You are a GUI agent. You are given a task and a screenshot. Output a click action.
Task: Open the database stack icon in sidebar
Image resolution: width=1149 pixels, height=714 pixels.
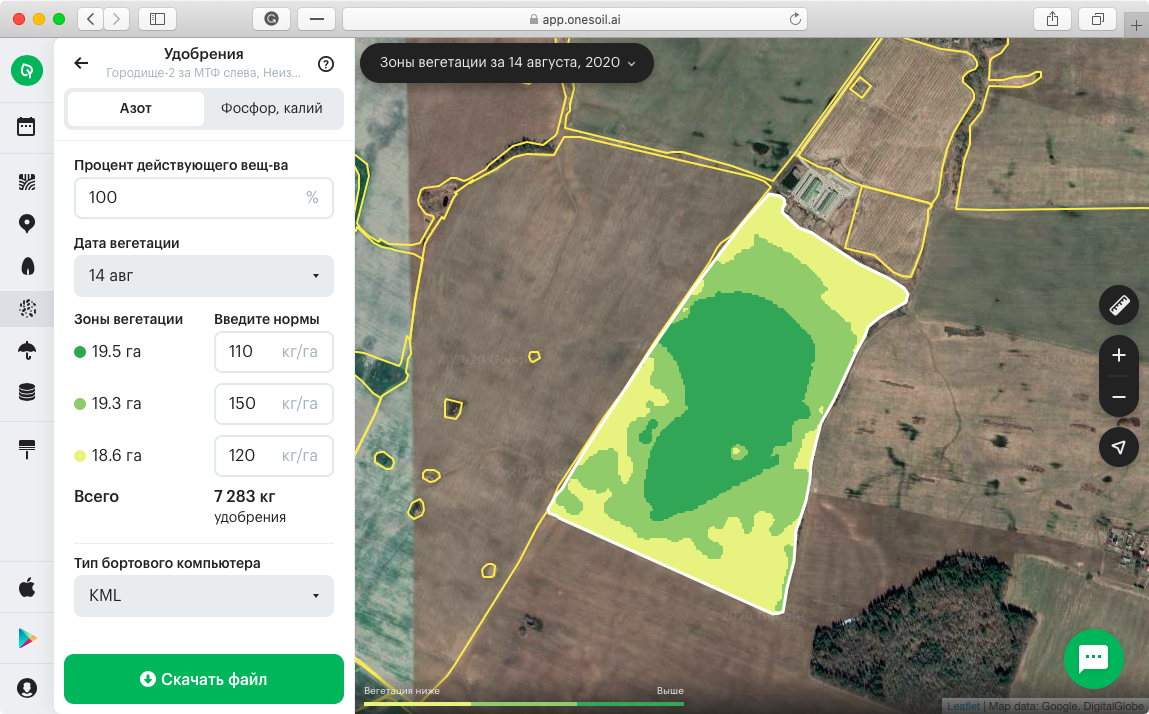[27, 392]
